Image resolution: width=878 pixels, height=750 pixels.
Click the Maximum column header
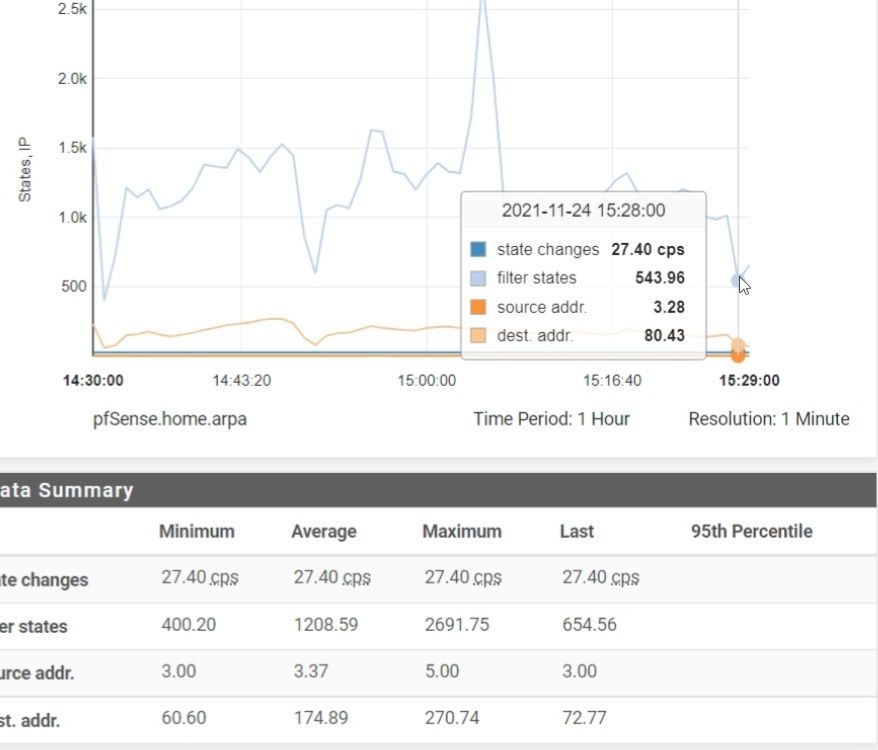tap(462, 531)
